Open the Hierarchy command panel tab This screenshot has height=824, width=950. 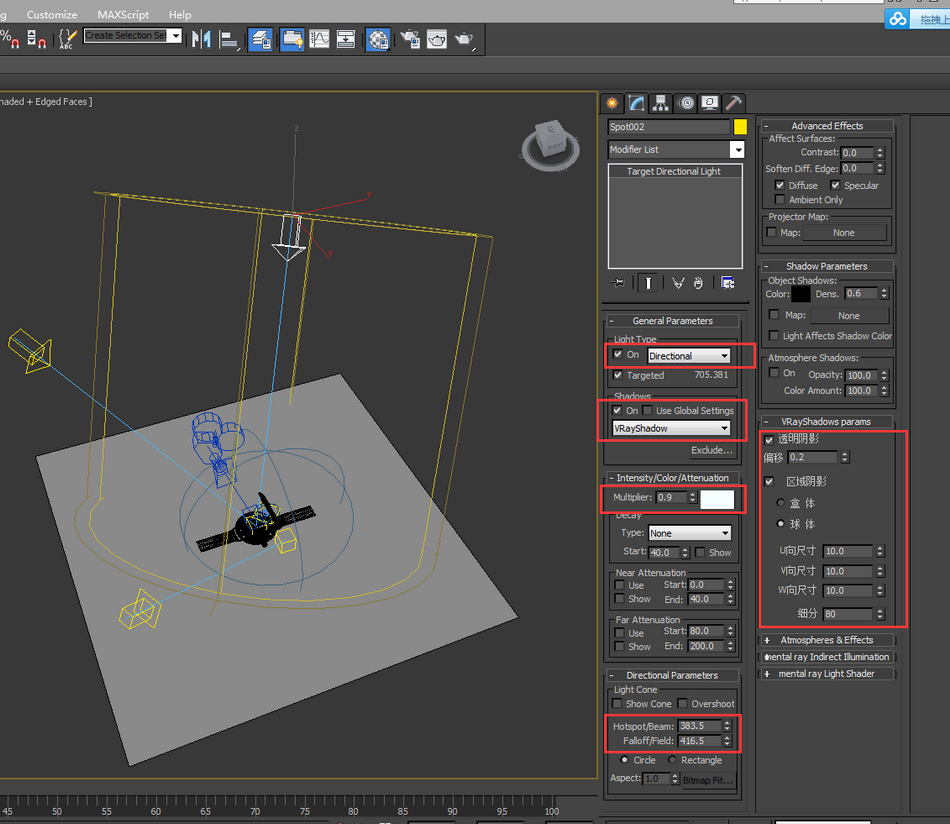[x=661, y=103]
